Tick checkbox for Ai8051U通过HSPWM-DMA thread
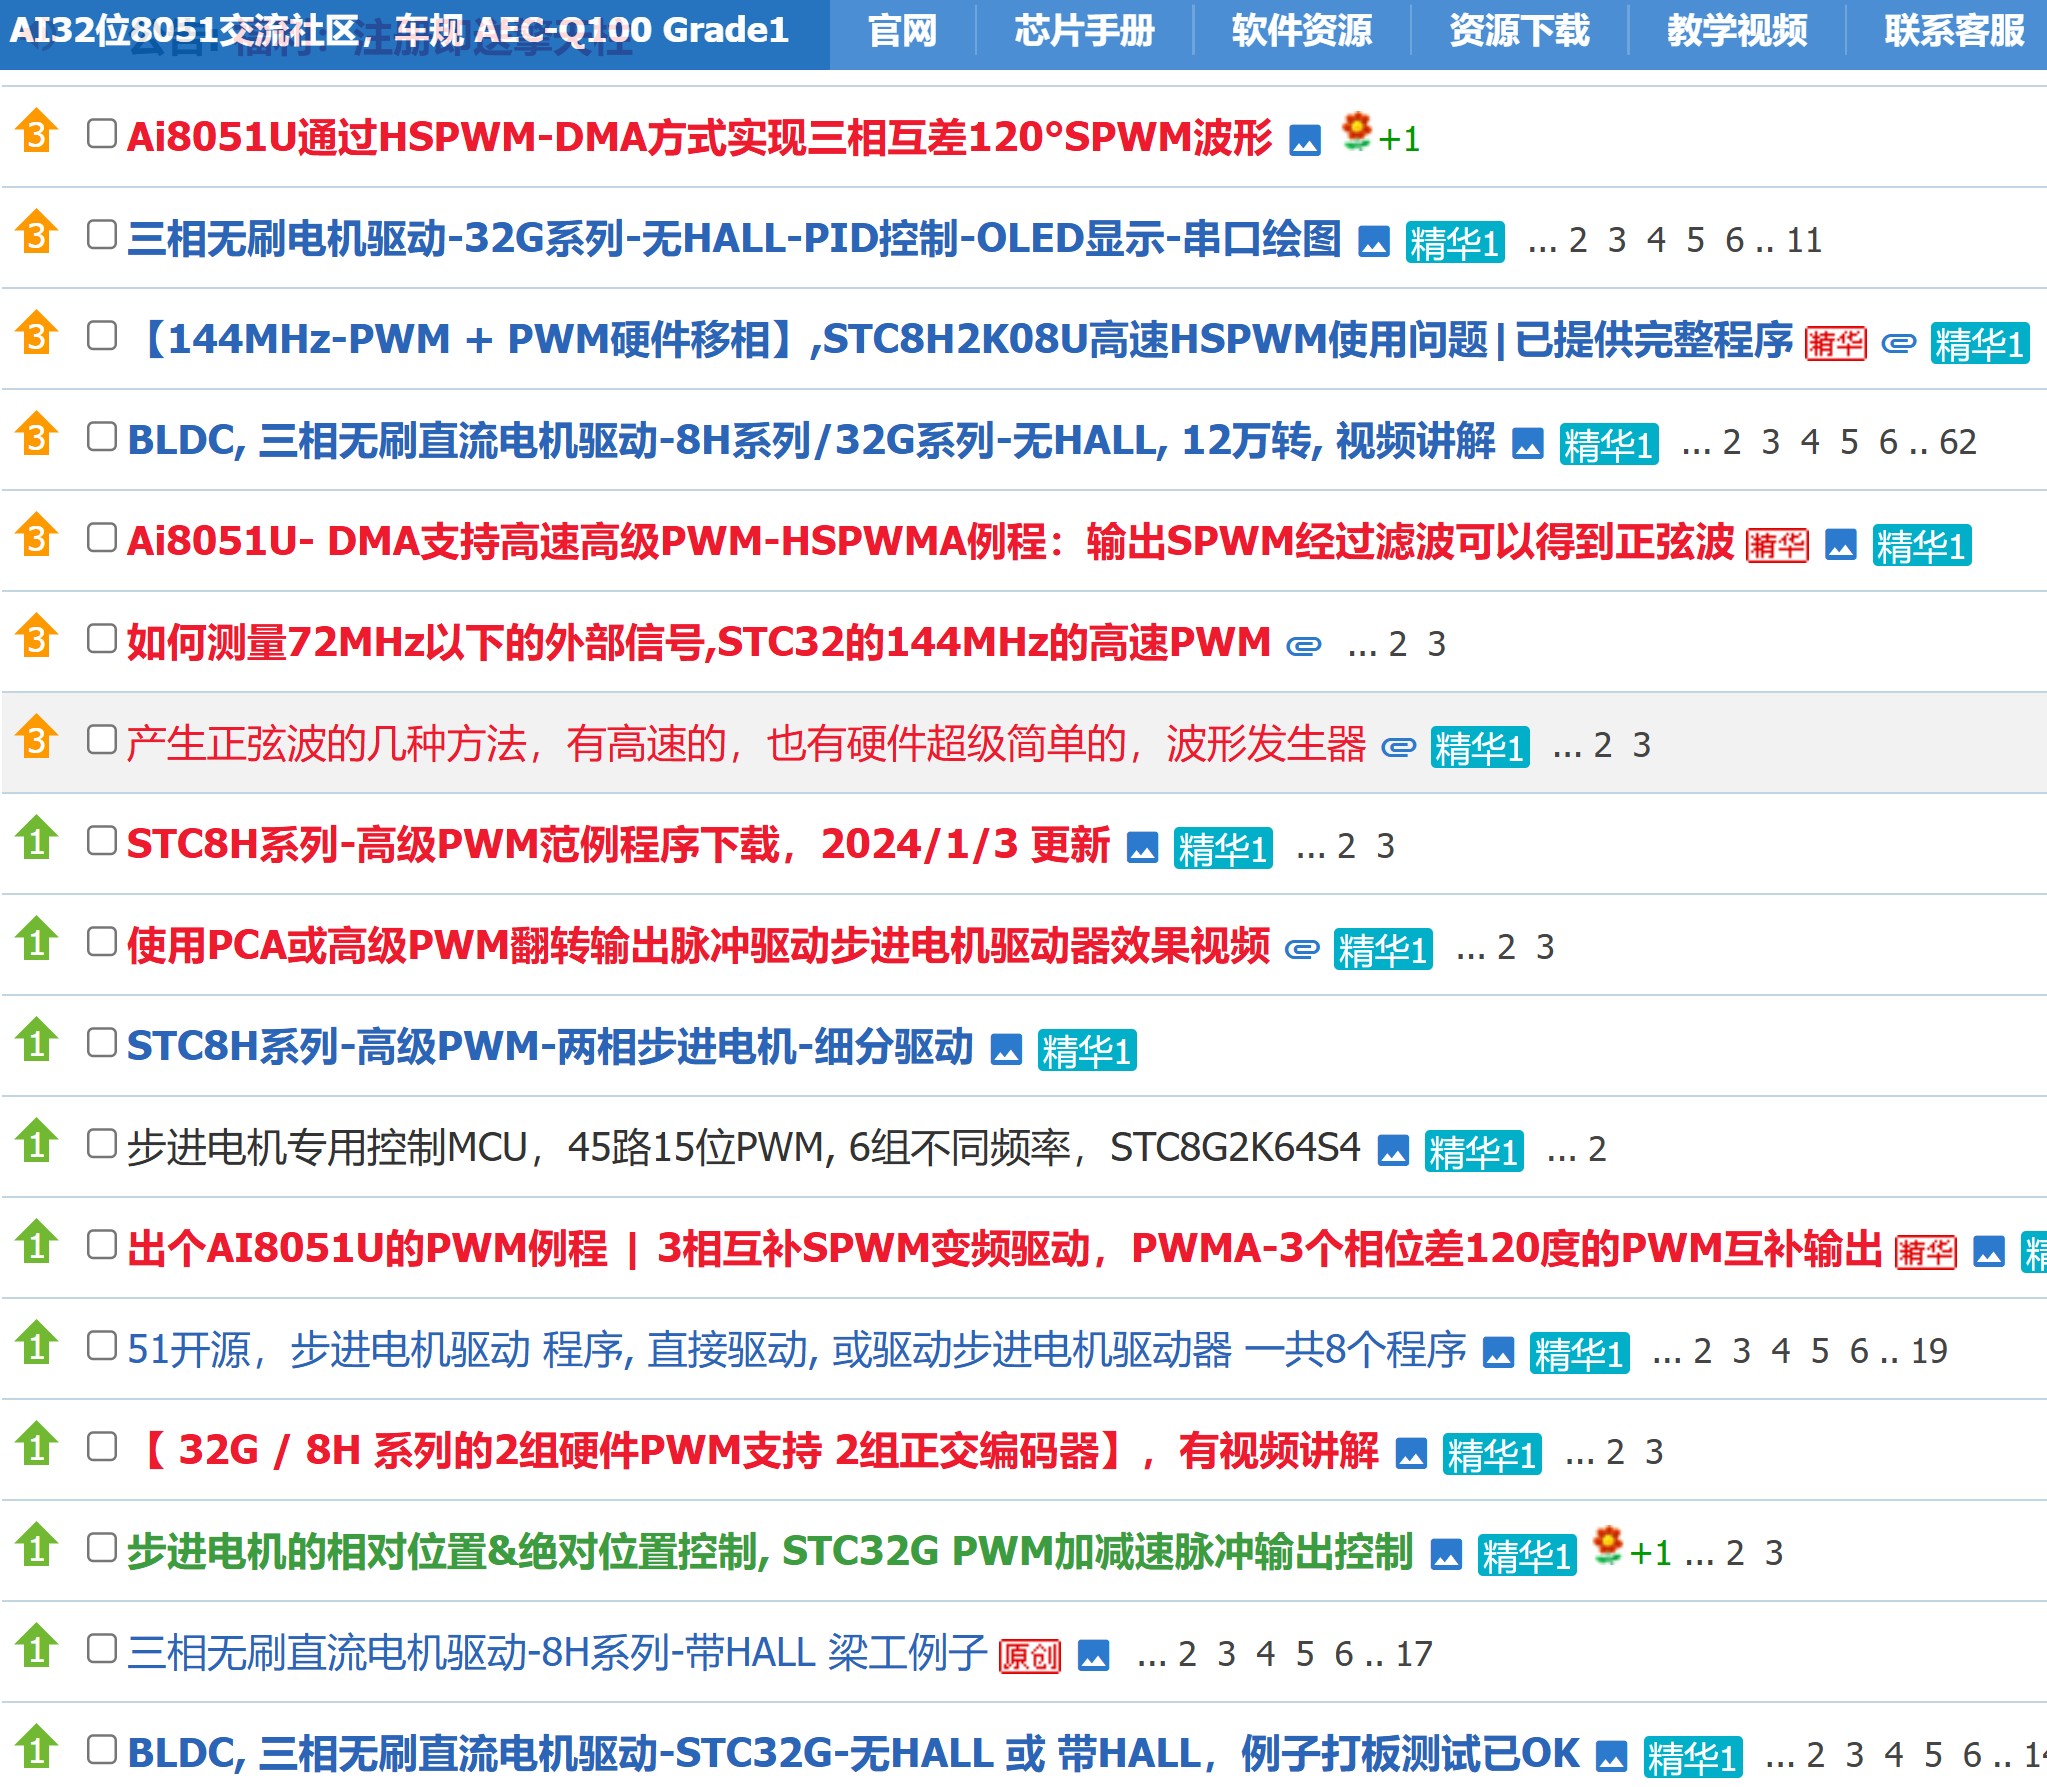The image size is (2047, 1787). point(102,133)
